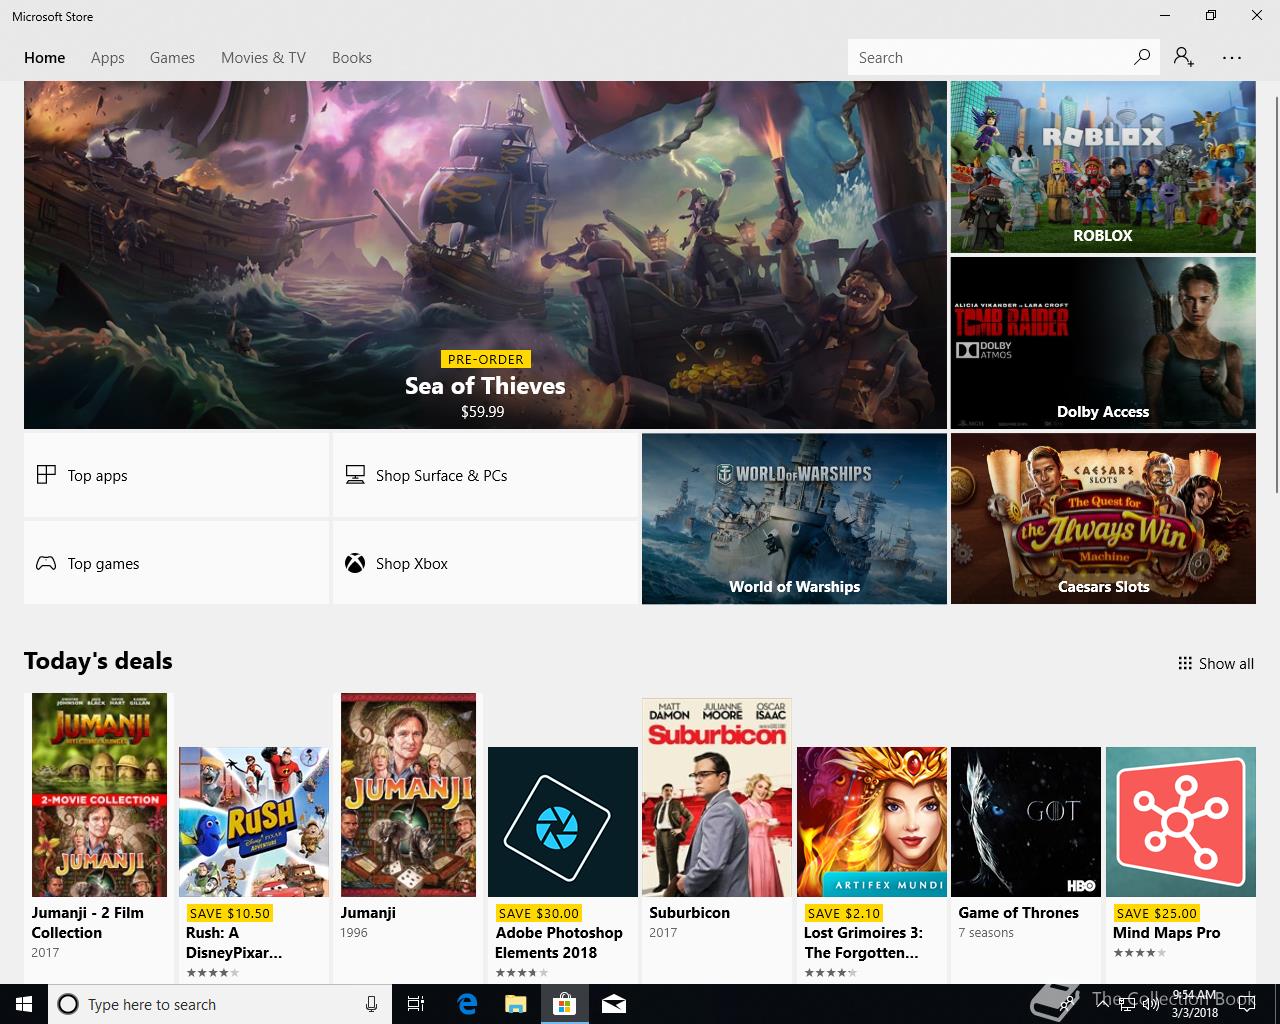Viewport: 1280px width, 1024px height.
Task: Select Mind Maps Pro icon
Action: tap(1181, 822)
